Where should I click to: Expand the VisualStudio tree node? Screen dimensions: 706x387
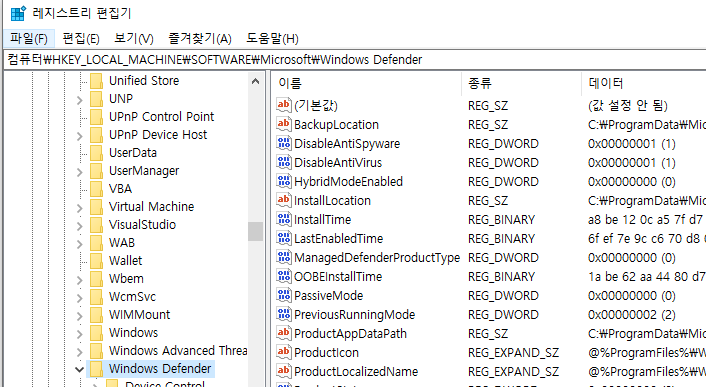click(80, 226)
